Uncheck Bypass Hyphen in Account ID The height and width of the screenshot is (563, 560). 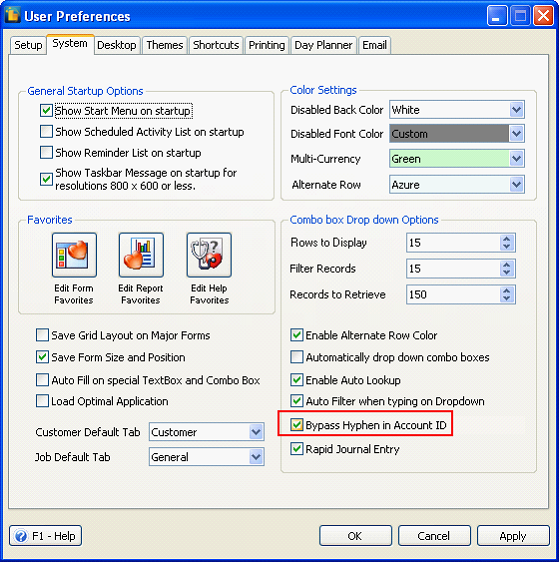pos(297,425)
